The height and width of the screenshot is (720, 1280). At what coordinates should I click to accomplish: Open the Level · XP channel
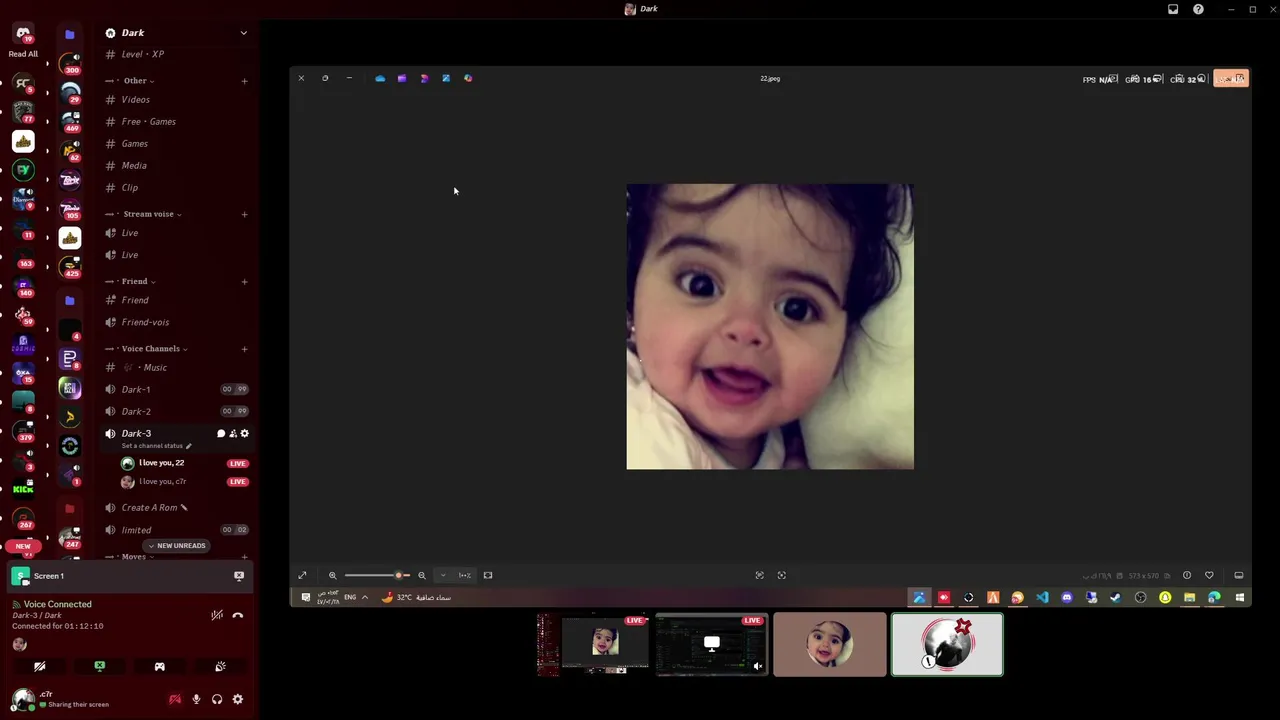(x=177, y=54)
